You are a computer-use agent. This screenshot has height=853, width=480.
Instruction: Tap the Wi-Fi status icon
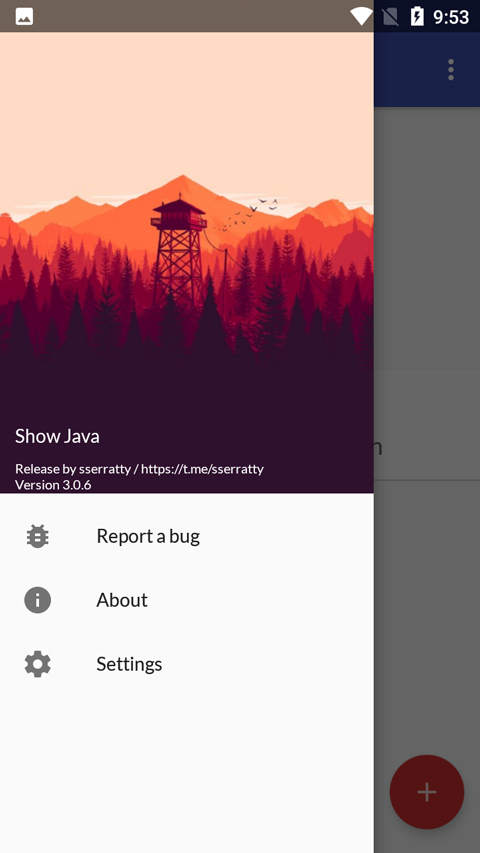(361, 16)
